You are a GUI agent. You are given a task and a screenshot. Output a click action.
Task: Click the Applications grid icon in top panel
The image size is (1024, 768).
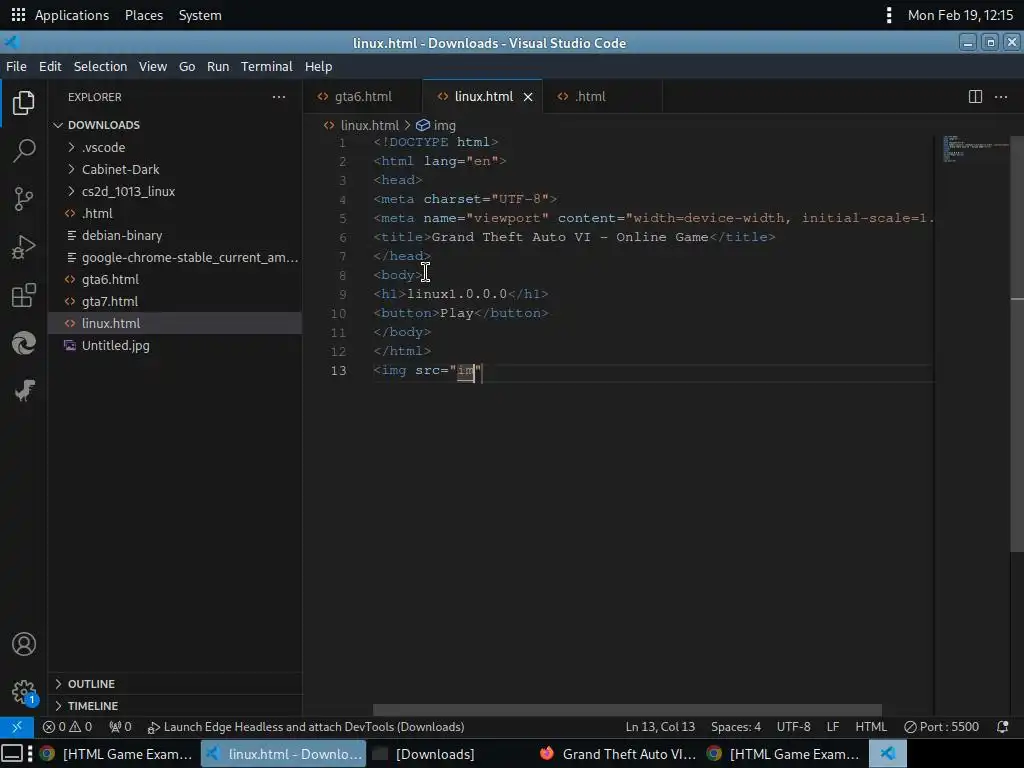18,14
